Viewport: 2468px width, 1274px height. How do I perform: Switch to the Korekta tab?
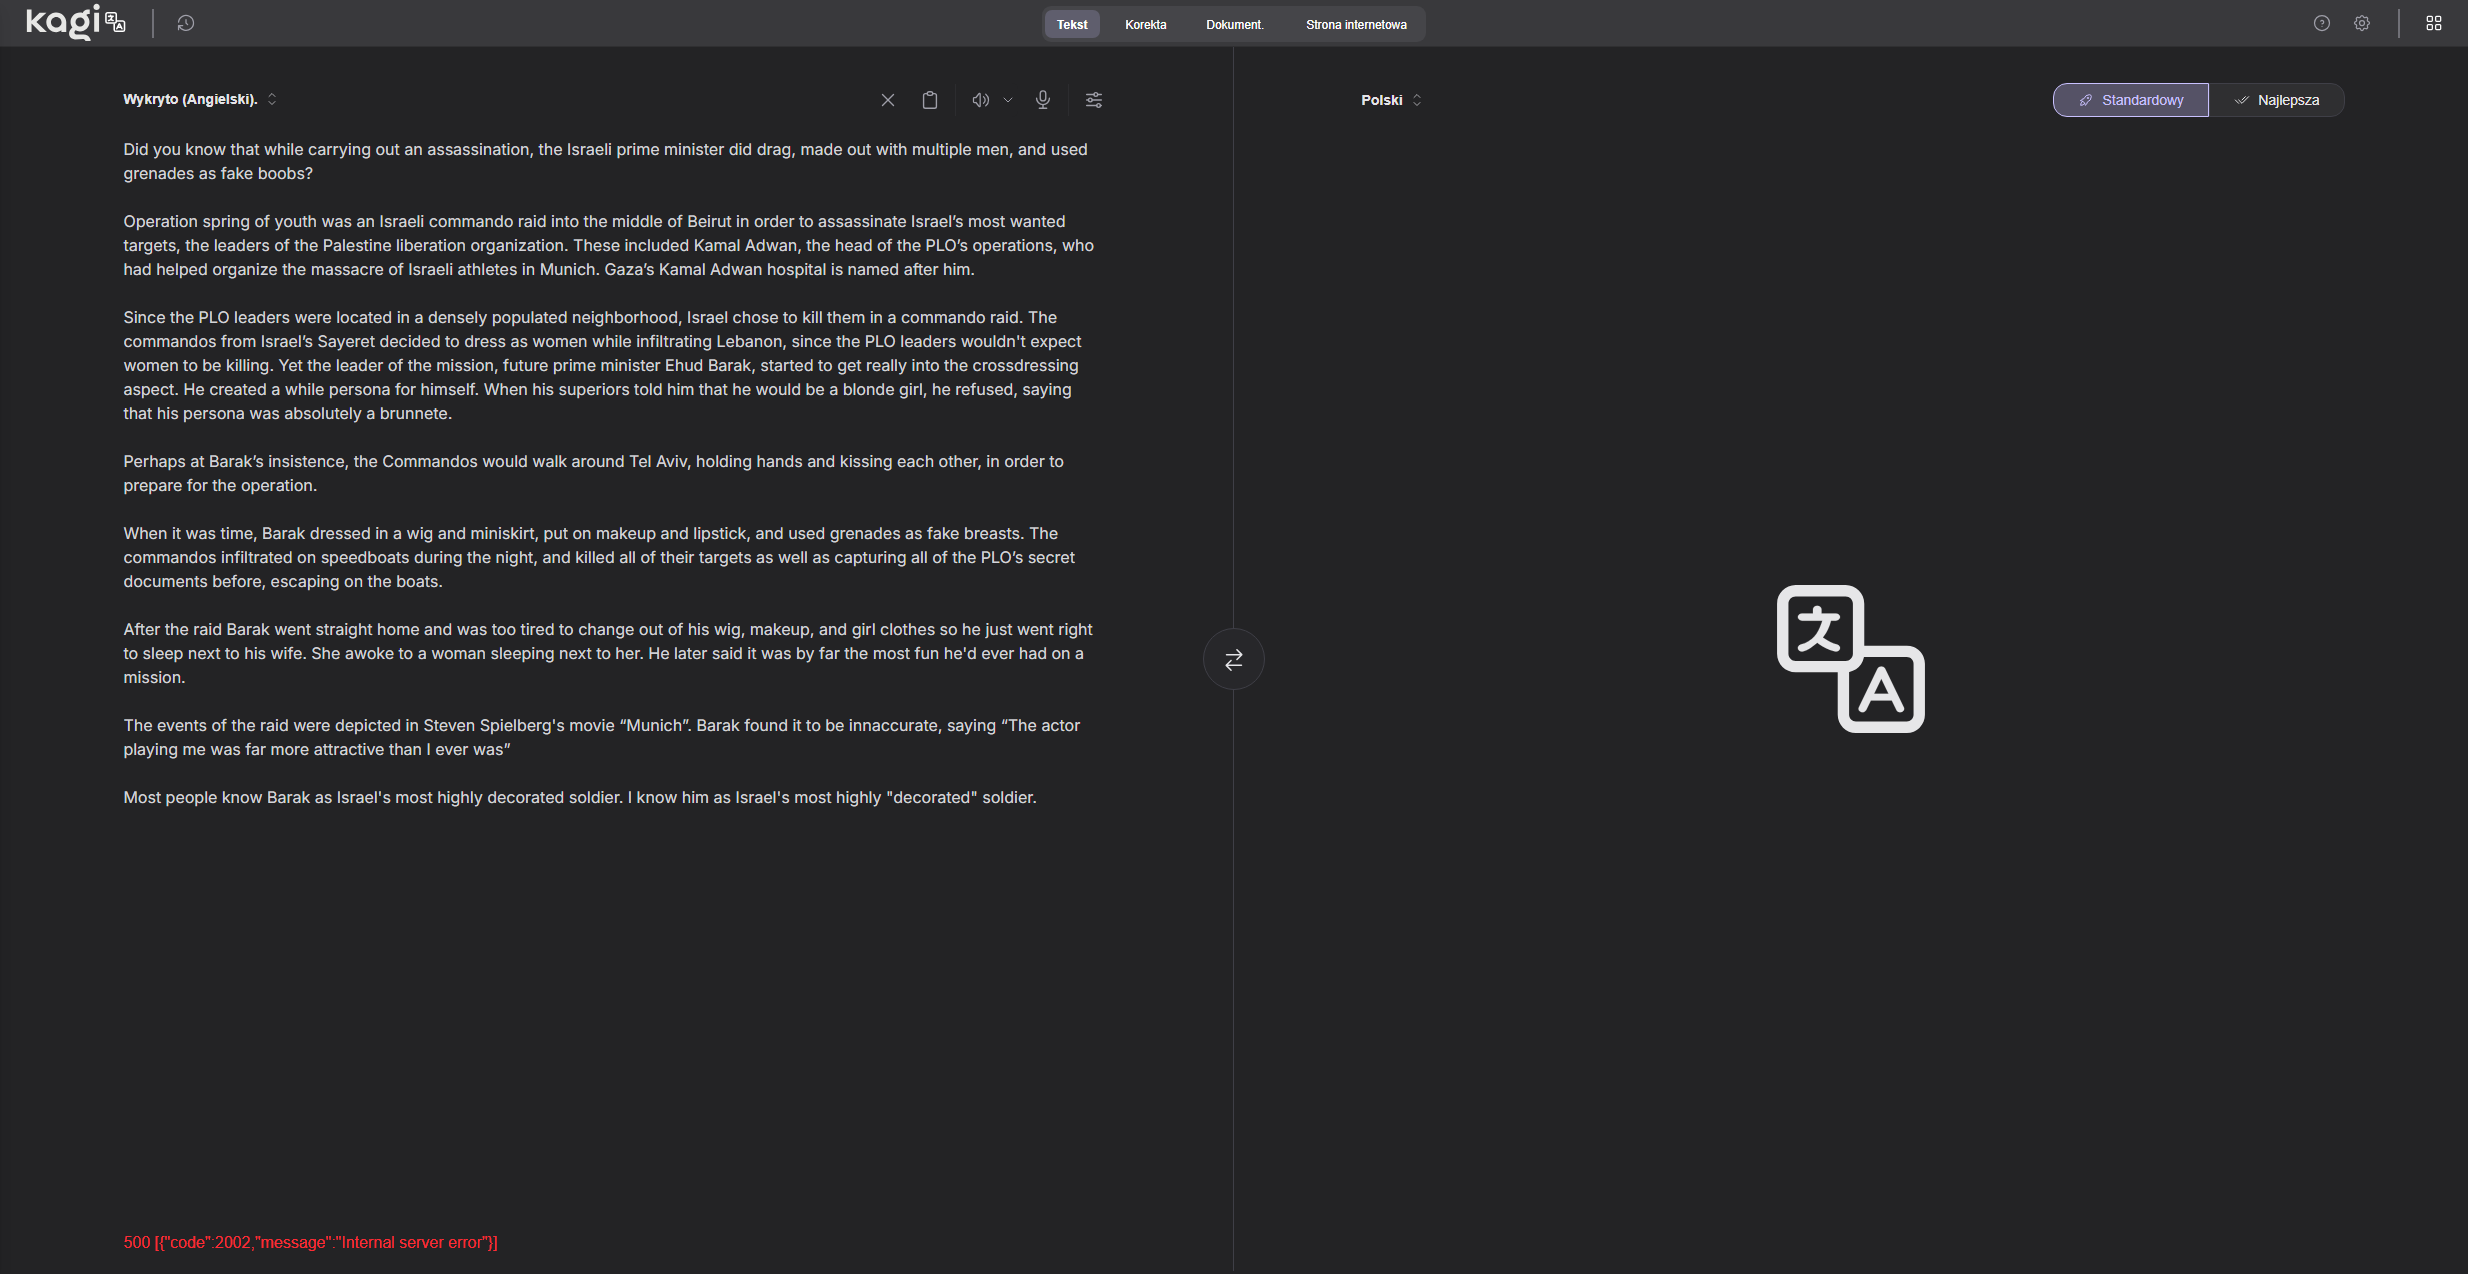point(1145,24)
